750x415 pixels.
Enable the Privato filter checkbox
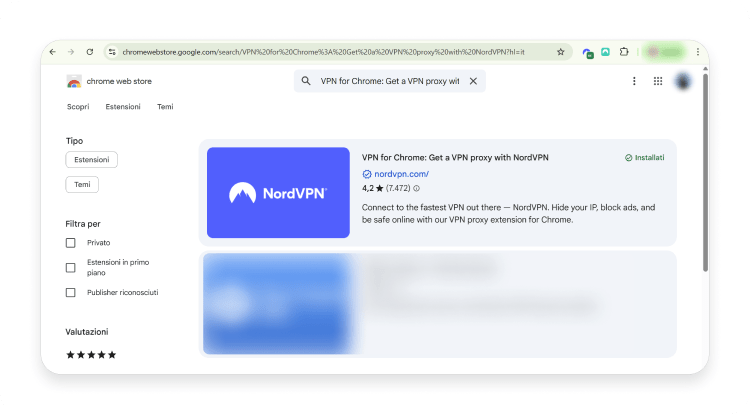tap(71, 243)
